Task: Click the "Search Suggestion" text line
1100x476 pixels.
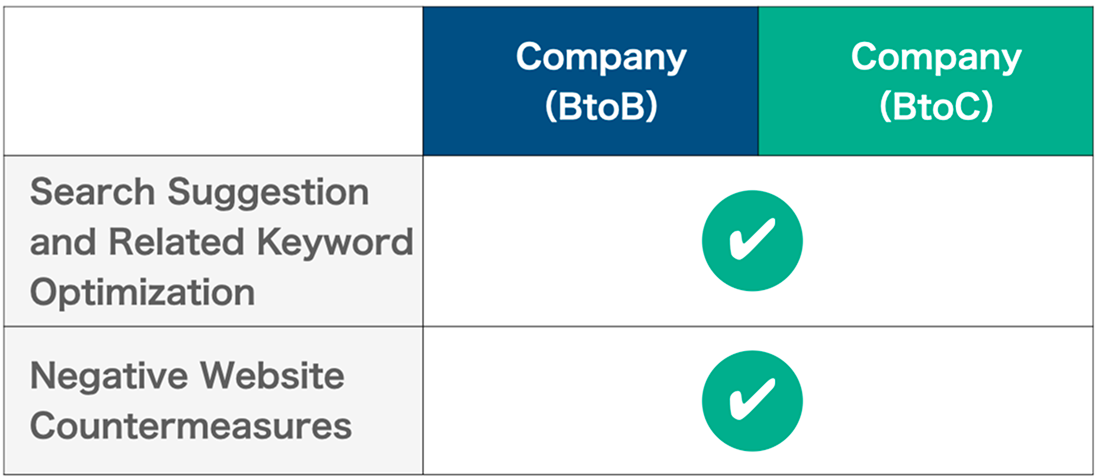Action: click(x=198, y=191)
